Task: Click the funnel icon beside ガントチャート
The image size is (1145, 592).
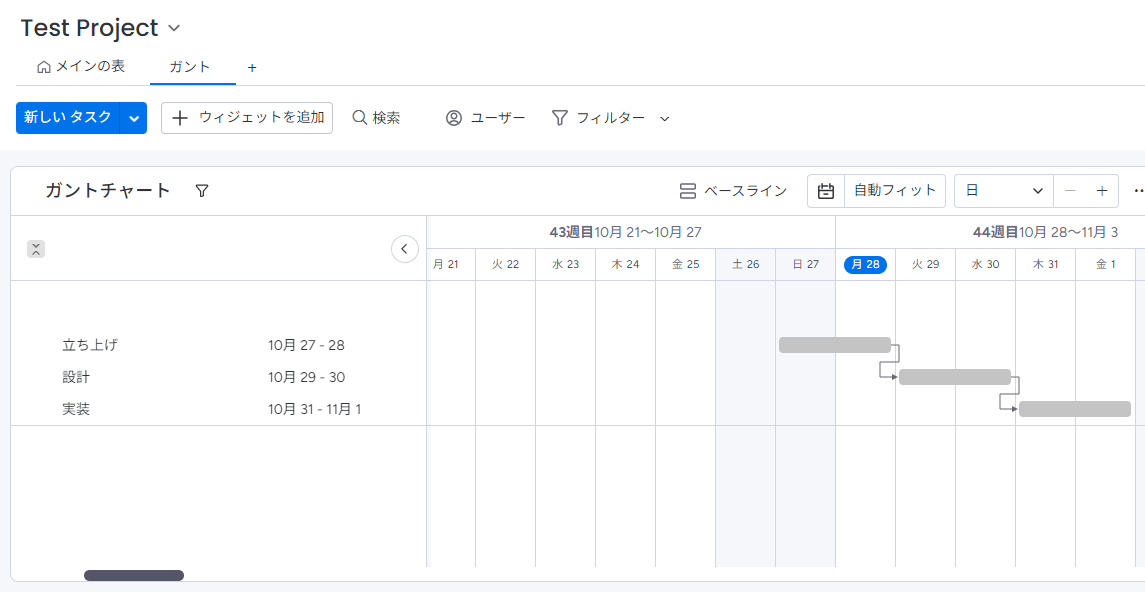Action: tap(202, 191)
